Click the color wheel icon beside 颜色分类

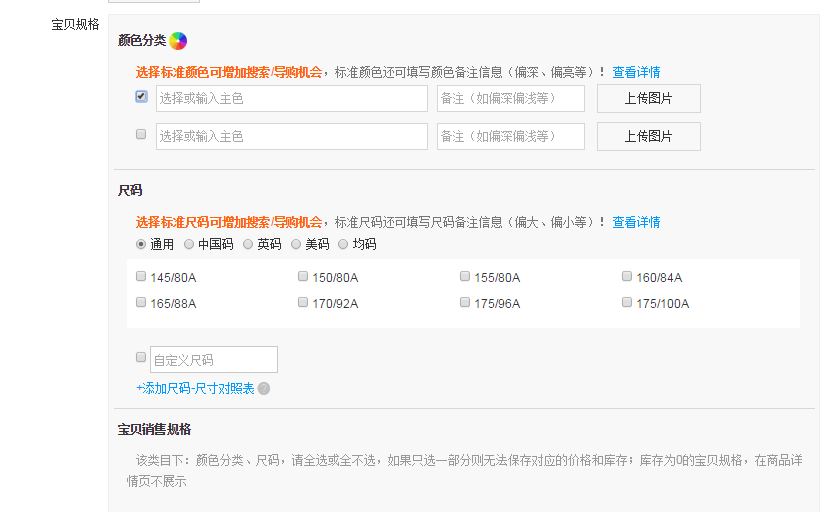[x=178, y=41]
